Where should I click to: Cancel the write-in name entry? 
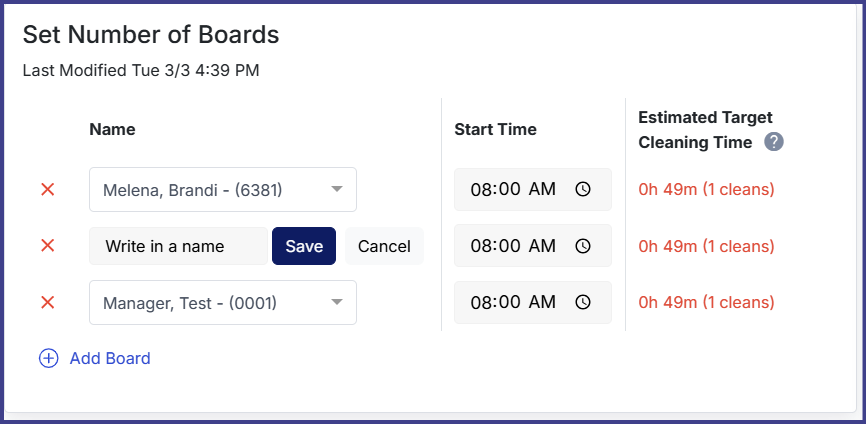click(x=384, y=246)
